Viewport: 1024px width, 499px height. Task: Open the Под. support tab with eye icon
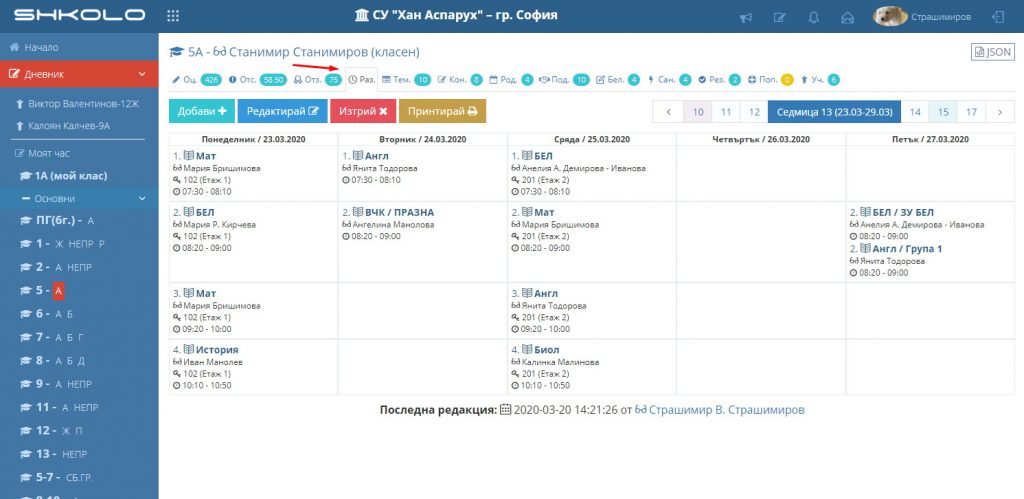pos(564,80)
